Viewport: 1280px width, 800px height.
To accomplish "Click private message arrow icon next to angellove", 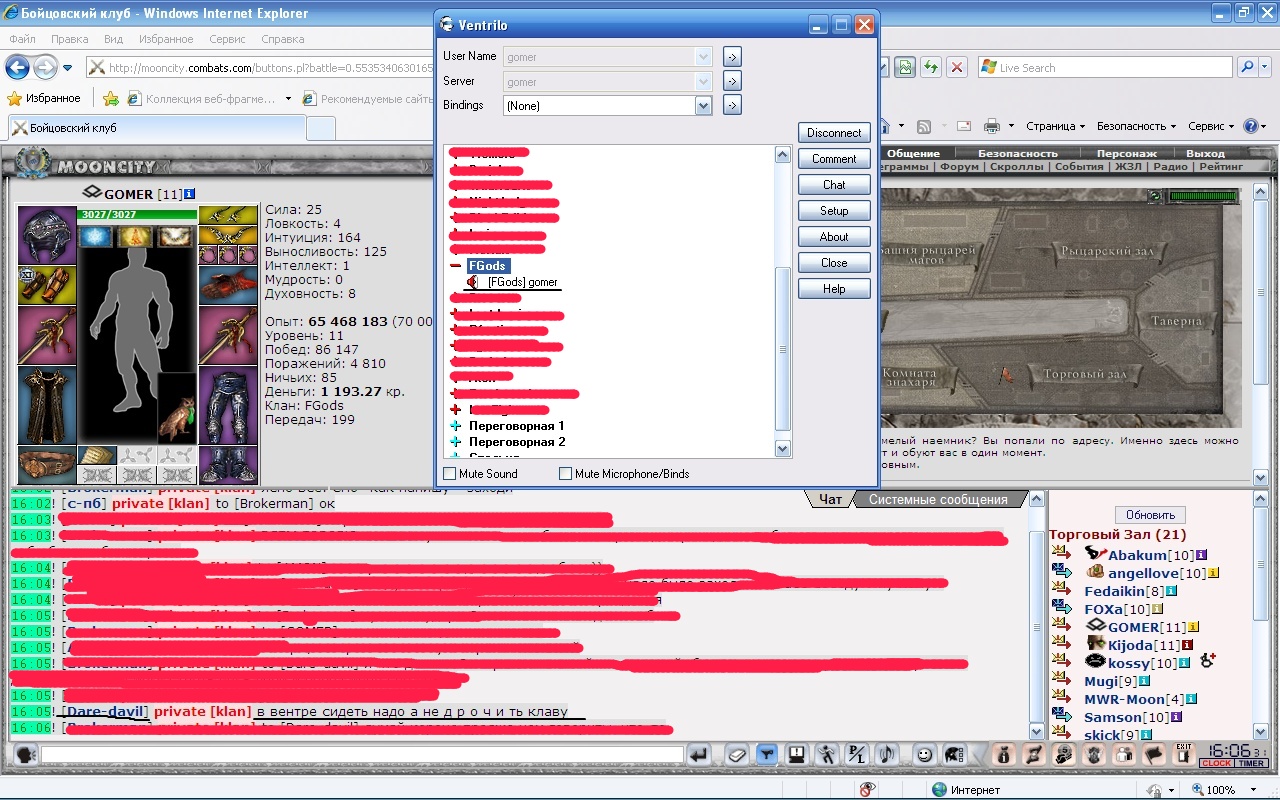I will [x=1061, y=572].
